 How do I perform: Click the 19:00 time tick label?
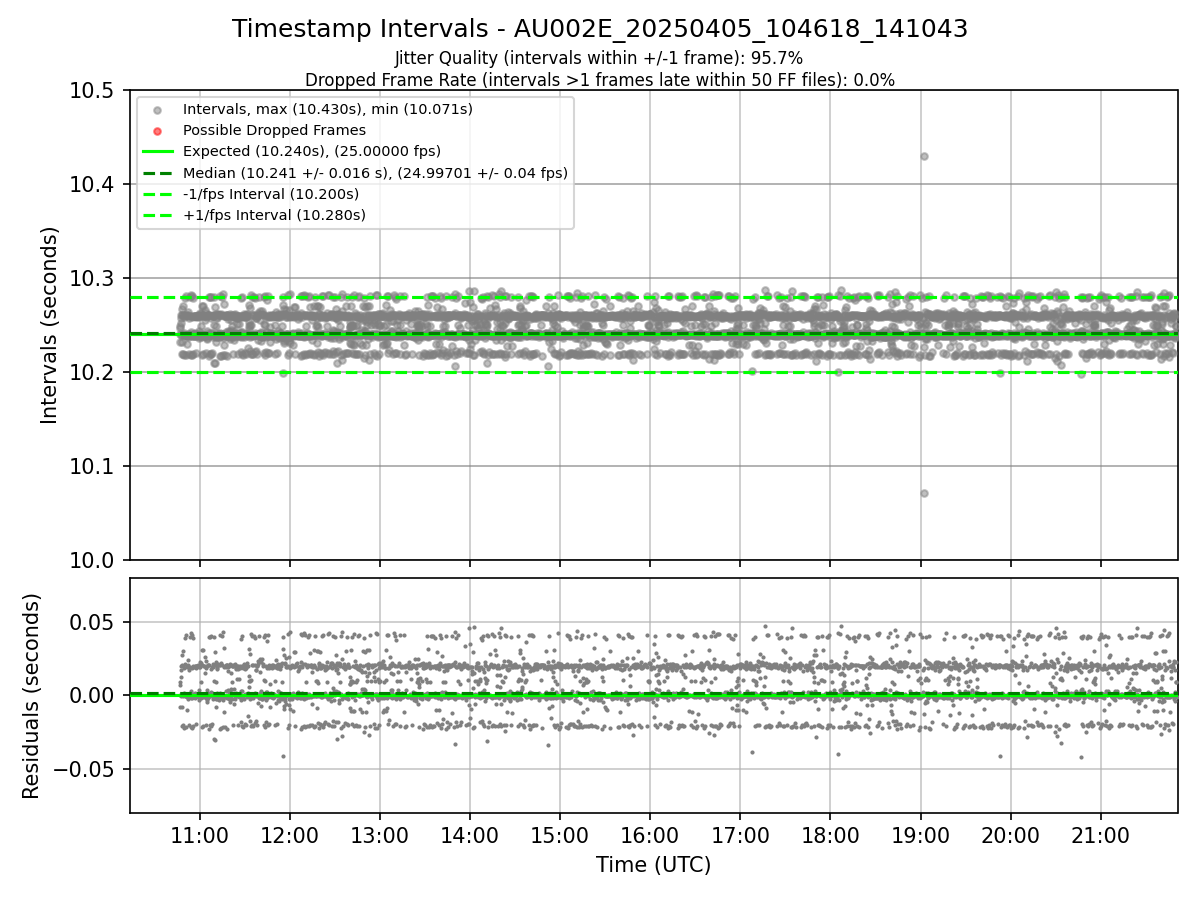[x=920, y=835]
